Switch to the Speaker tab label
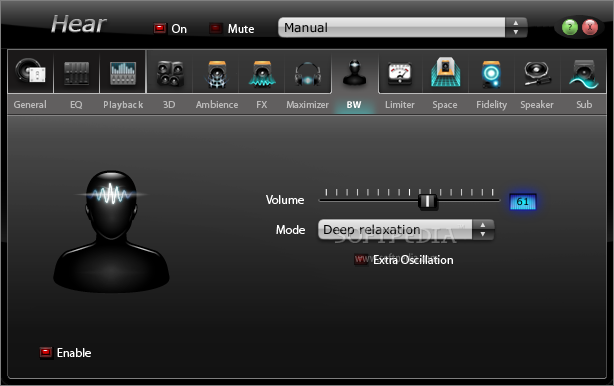Viewport: 614px width, 386px height. 537,105
